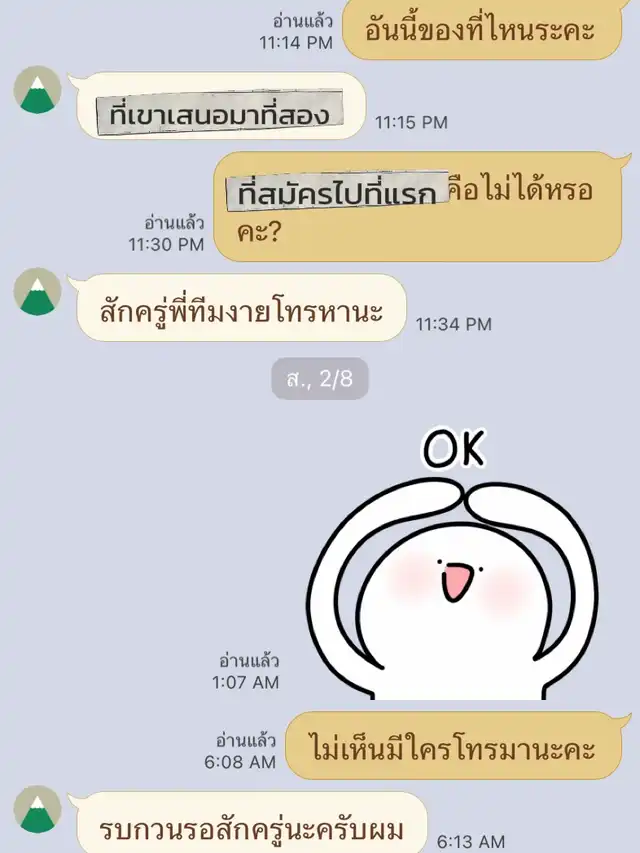Image resolution: width=640 pixels, height=853 pixels.
Task: Tap the read label at 11:14 PM
Action: (x=303, y=21)
